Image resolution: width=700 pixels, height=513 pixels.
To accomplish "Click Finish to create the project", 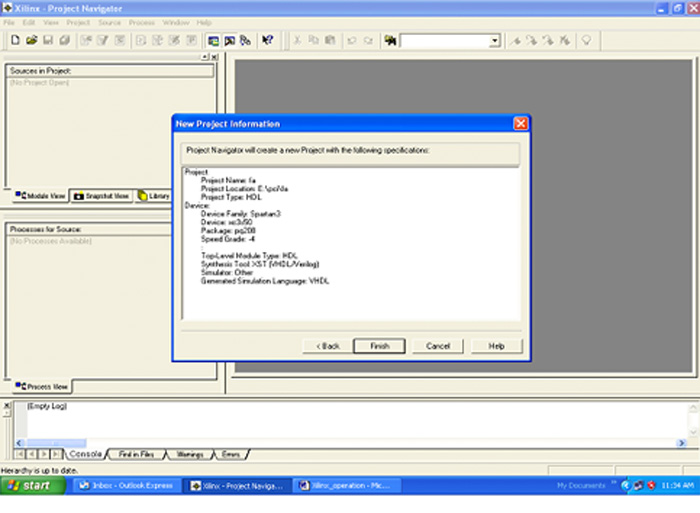I will click(379, 346).
